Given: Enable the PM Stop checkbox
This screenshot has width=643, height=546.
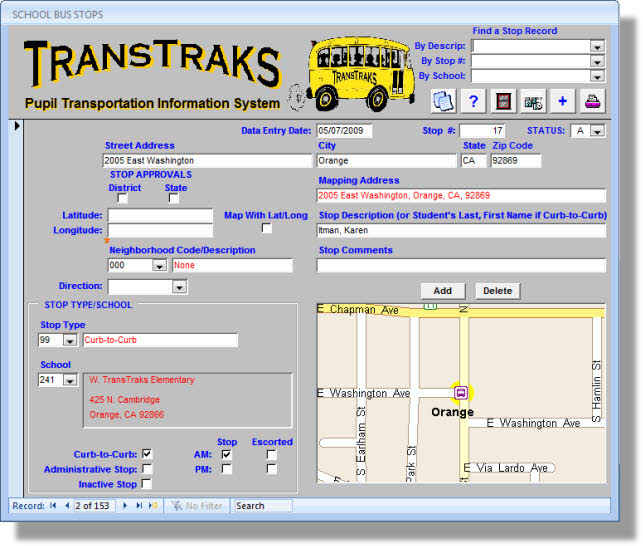Looking at the screenshot, I should pos(226,469).
